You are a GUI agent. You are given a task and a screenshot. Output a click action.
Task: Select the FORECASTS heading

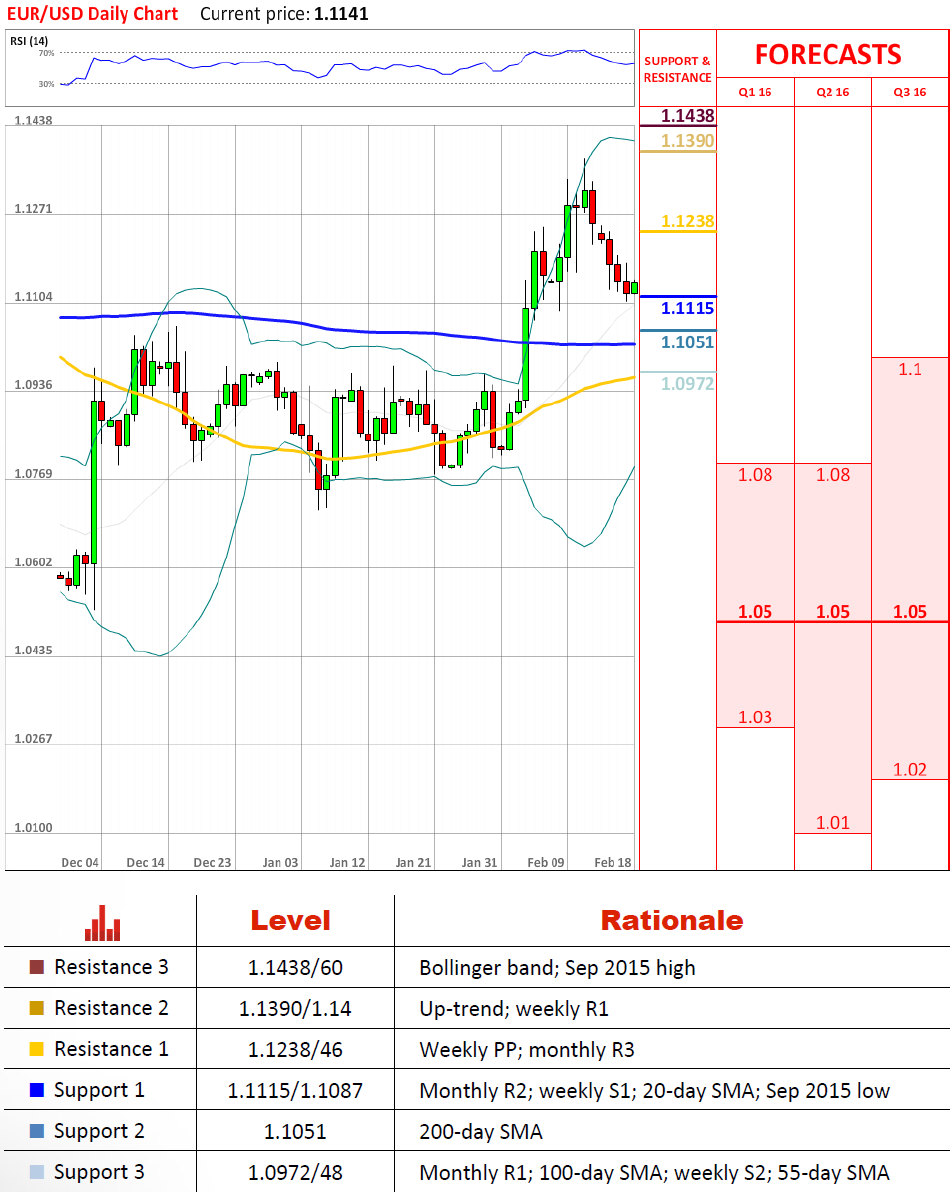pyautogui.click(x=828, y=55)
